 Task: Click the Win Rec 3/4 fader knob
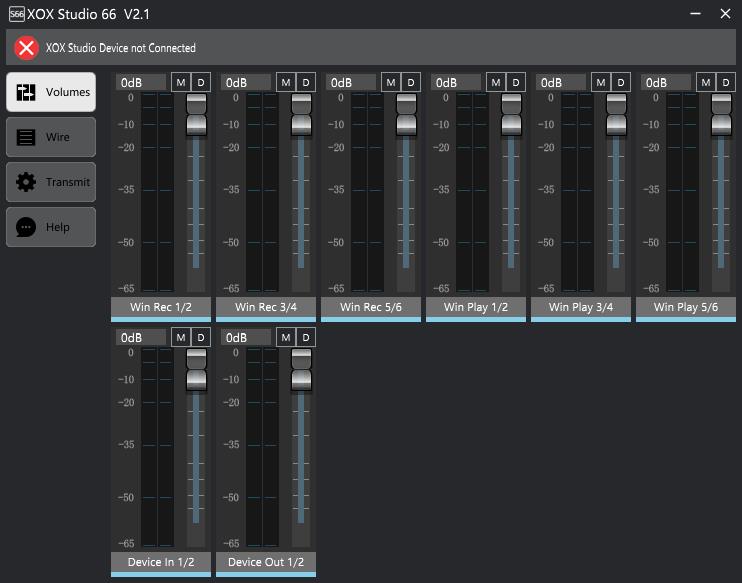point(301,115)
